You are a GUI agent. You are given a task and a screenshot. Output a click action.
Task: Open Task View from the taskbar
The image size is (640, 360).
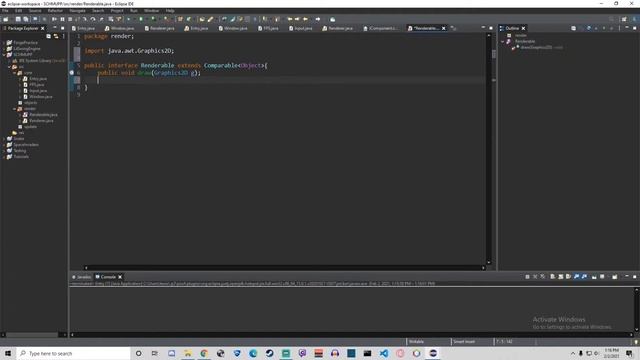click(x=155, y=353)
